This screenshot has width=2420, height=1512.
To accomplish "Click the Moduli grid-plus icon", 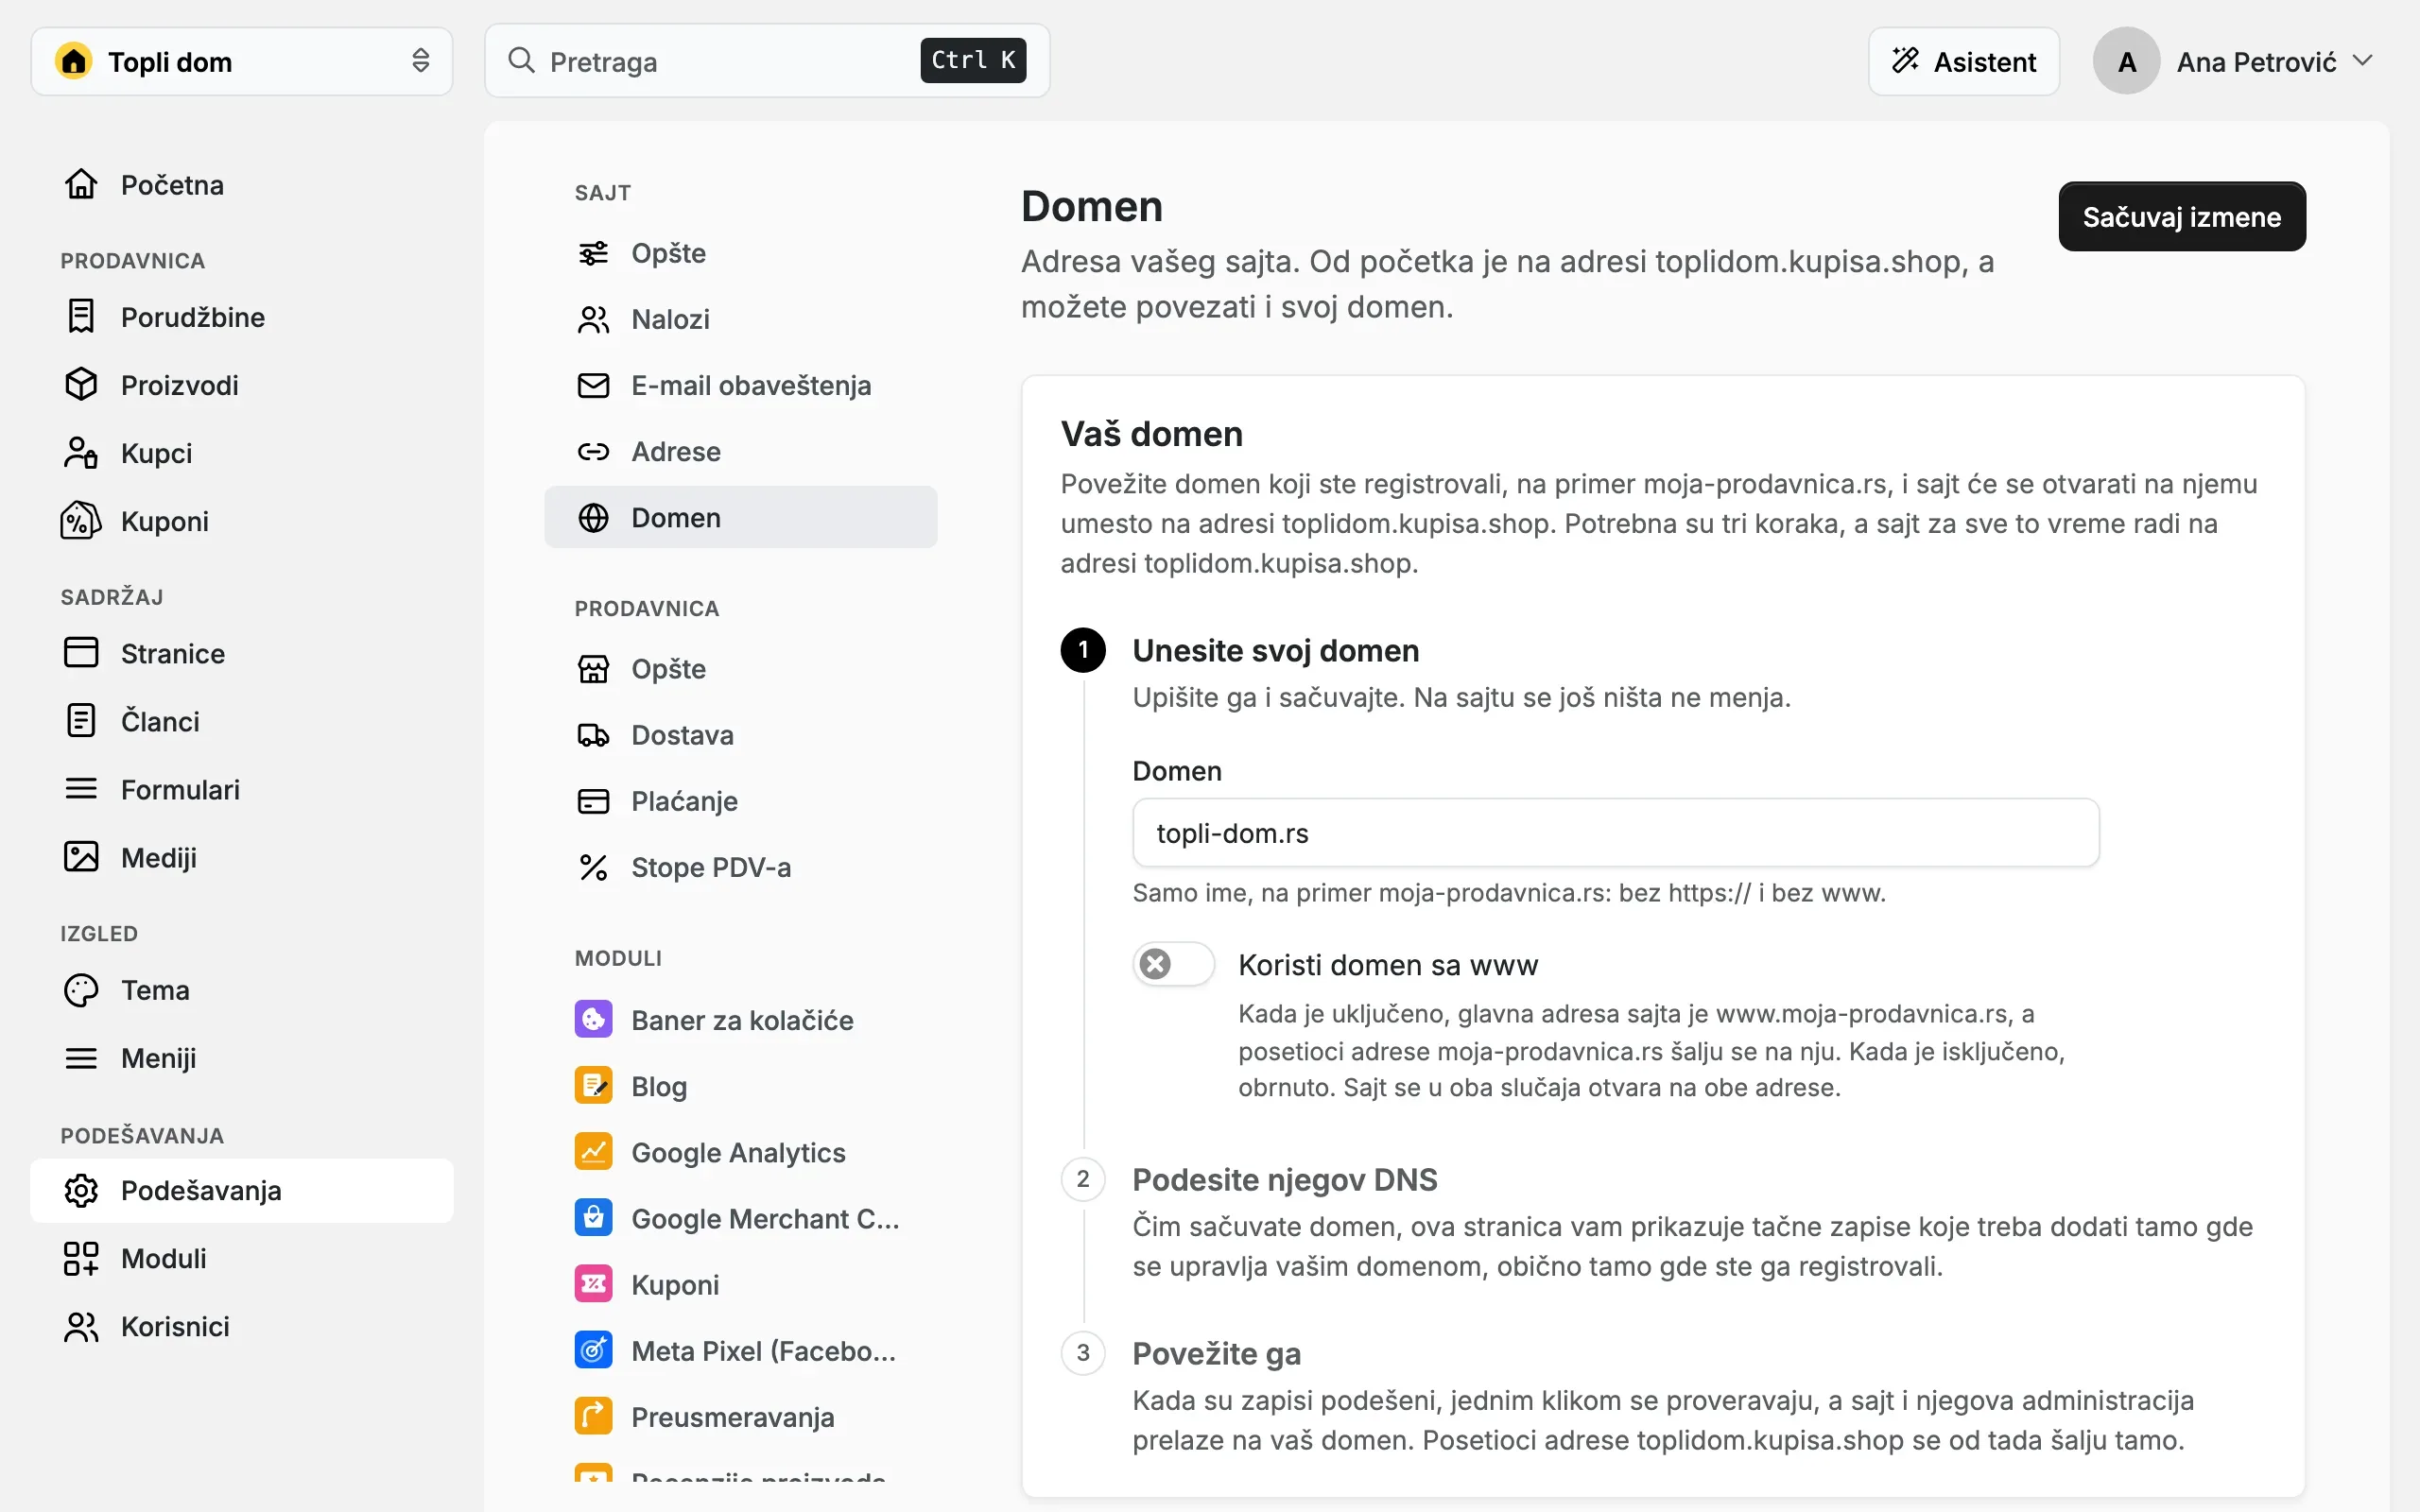I will [x=81, y=1258].
